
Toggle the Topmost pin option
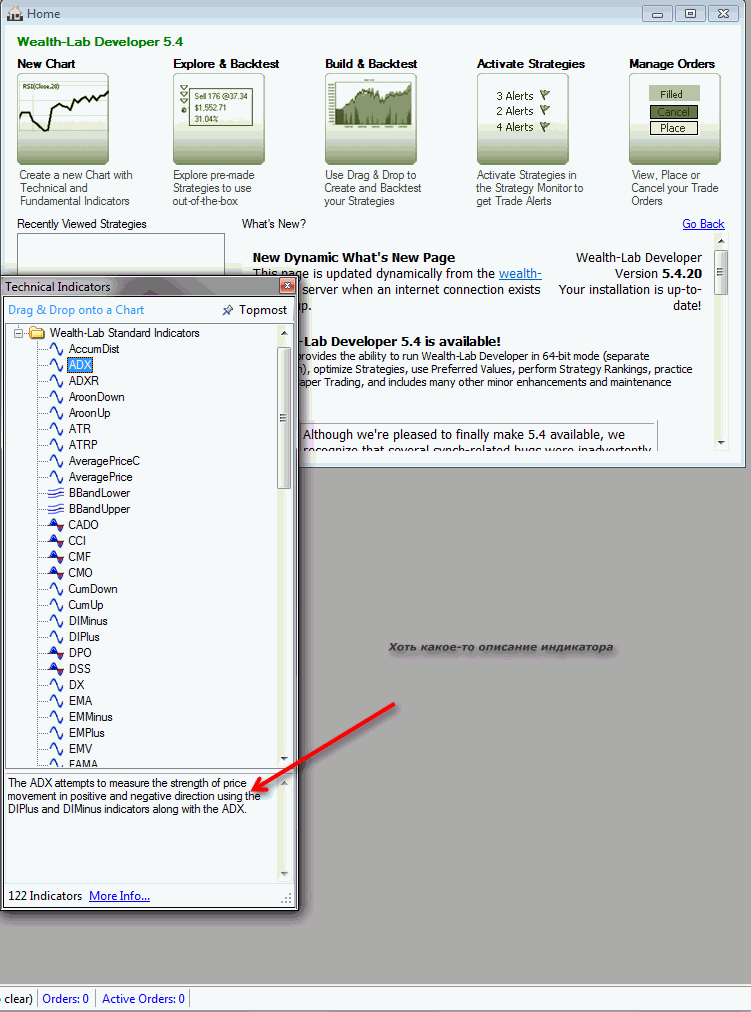coord(254,310)
